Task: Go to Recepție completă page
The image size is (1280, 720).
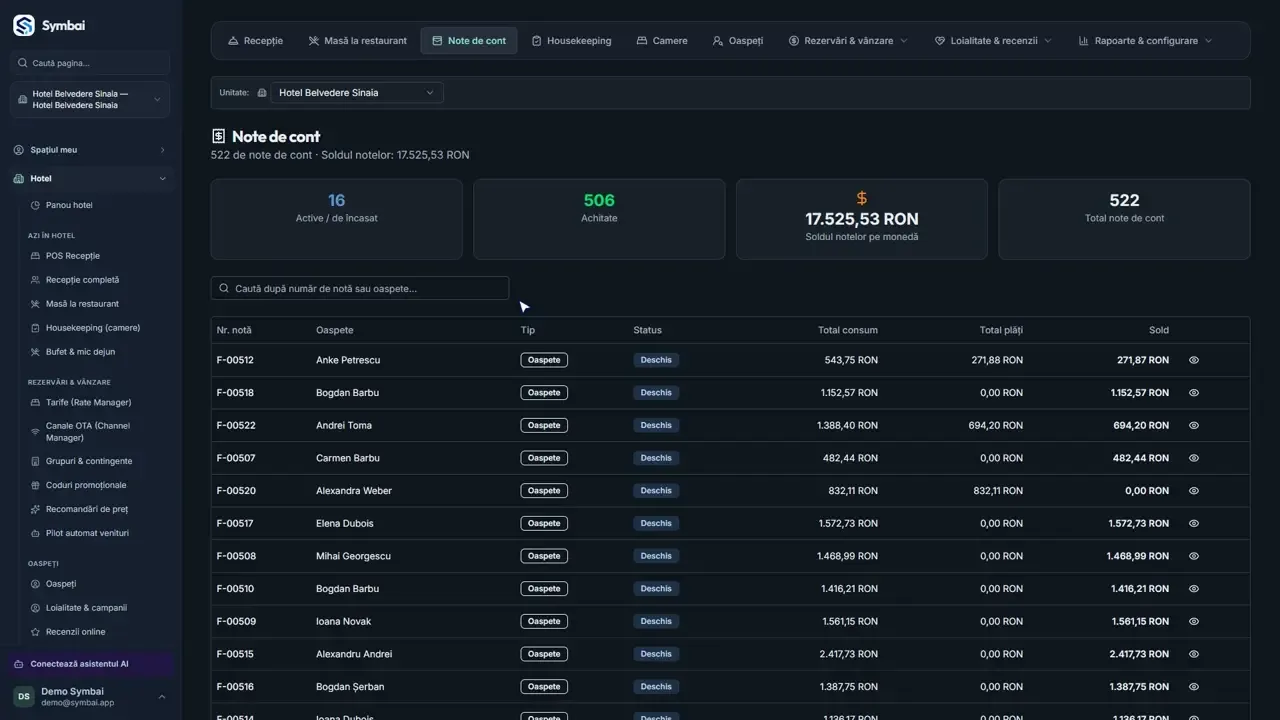Action: (x=82, y=280)
